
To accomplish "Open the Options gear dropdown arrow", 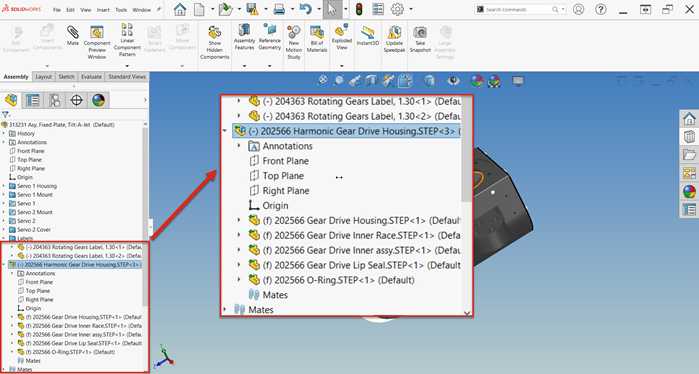I will point(411,9).
